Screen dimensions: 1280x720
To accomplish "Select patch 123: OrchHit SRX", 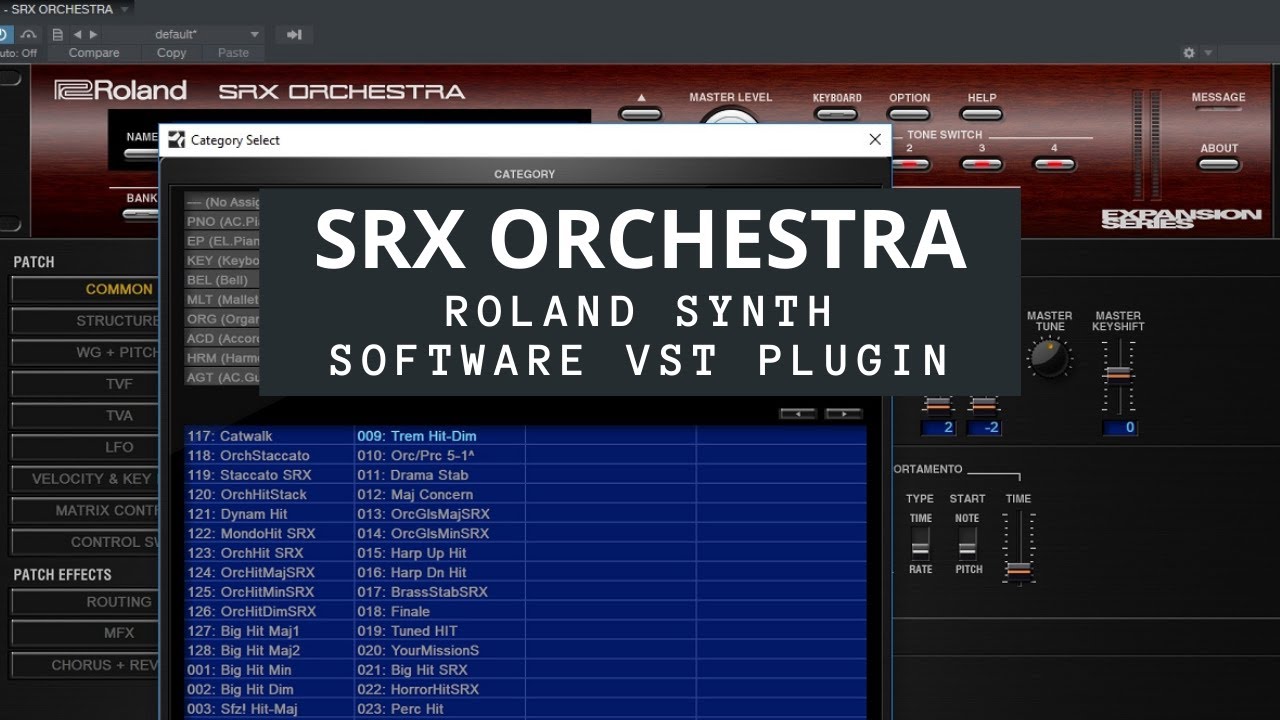I will click(270, 553).
